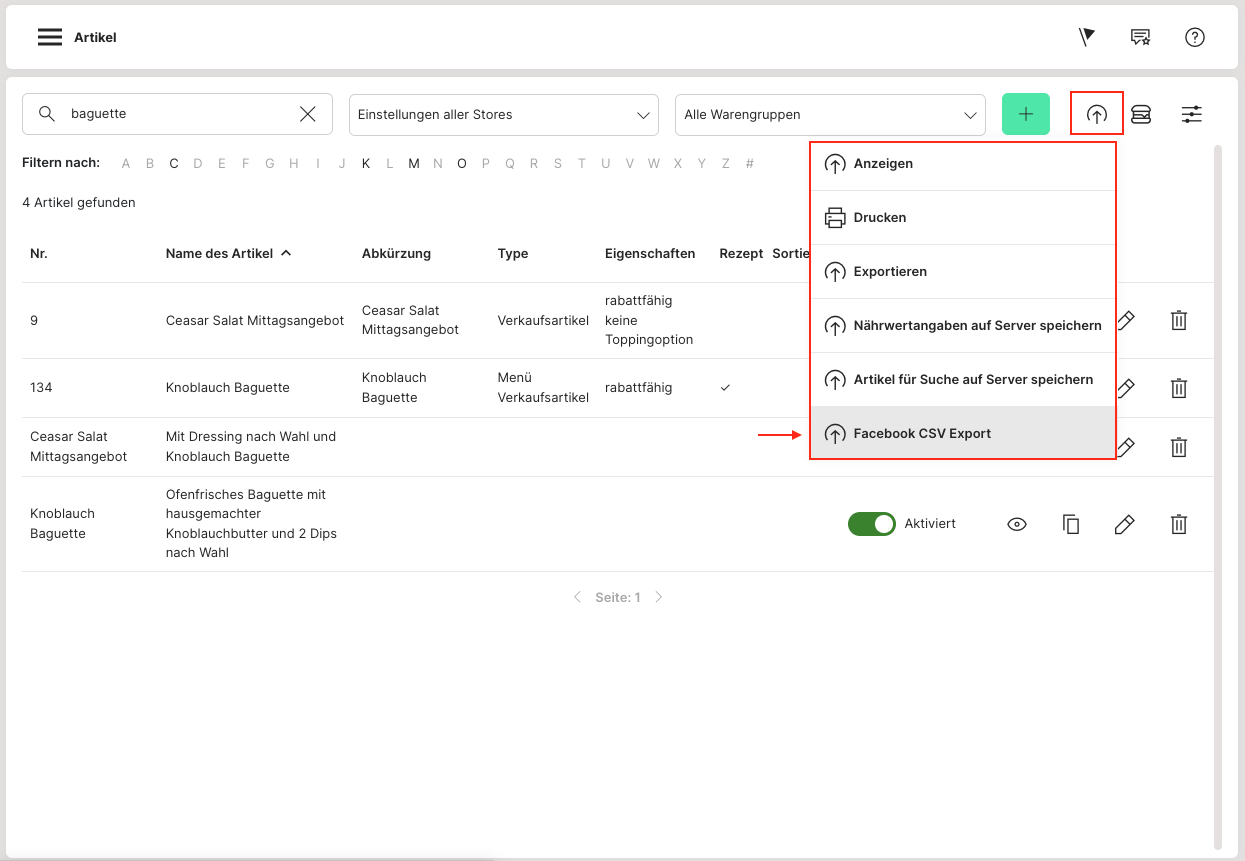Expand the Einstellungen aller Stores dropdown
This screenshot has height=861, width=1245.
503,115
